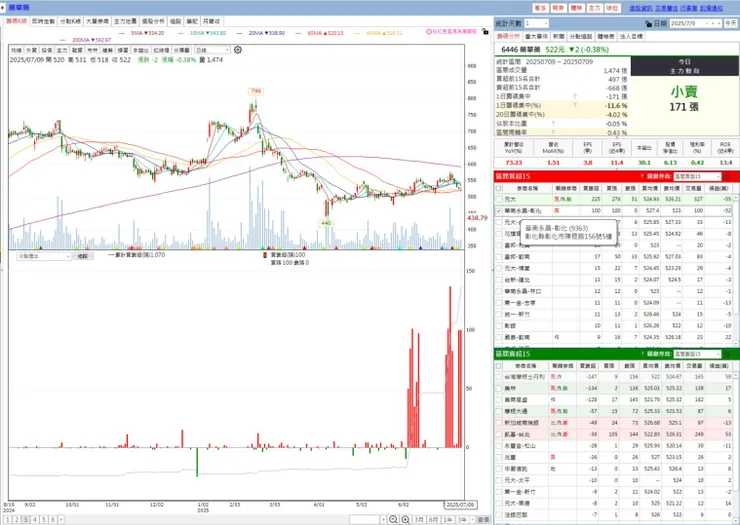Image resolution: width=740 pixels, height=525 pixels.
Task: Click help icon beside 1日籌碼集中 張 row
Action: (575, 96)
